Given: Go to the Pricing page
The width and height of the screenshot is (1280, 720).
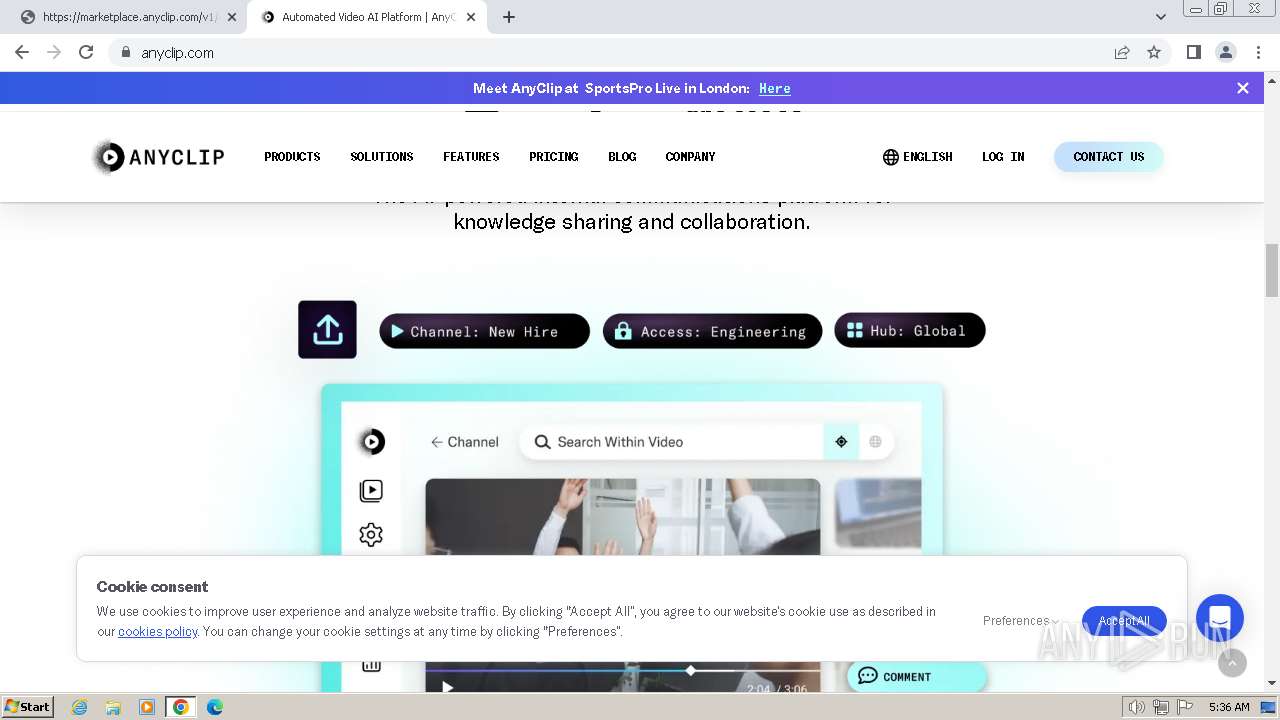Looking at the screenshot, I should (554, 157).
